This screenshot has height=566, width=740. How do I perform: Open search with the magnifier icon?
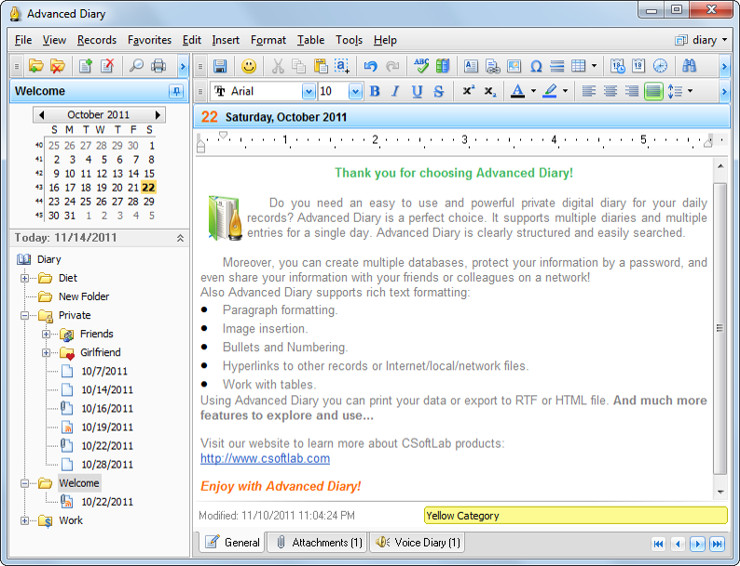tap(136, 66)
